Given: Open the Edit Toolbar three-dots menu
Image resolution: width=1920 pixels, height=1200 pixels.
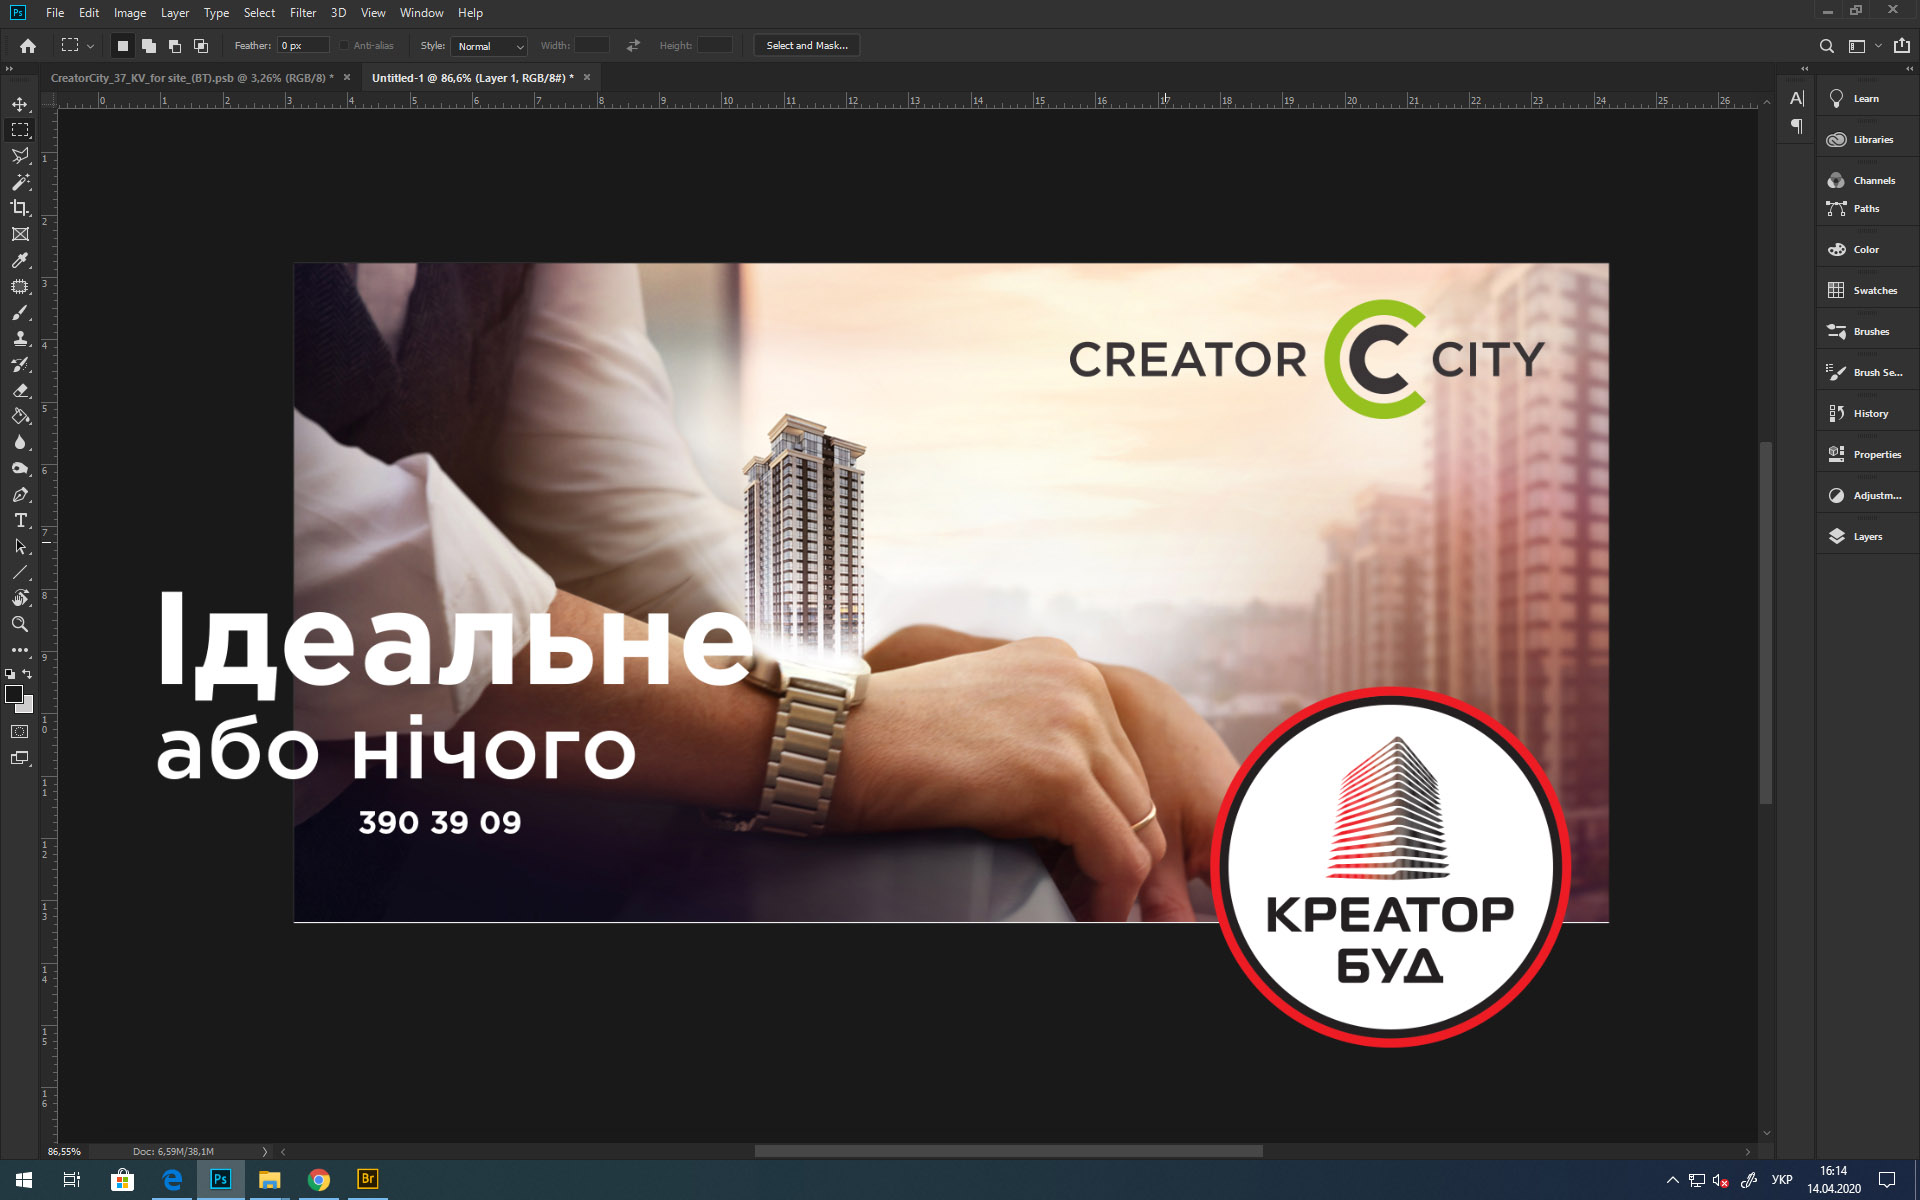Looking at the screenshot, I should pyautogui.click(x=20, y=650).
